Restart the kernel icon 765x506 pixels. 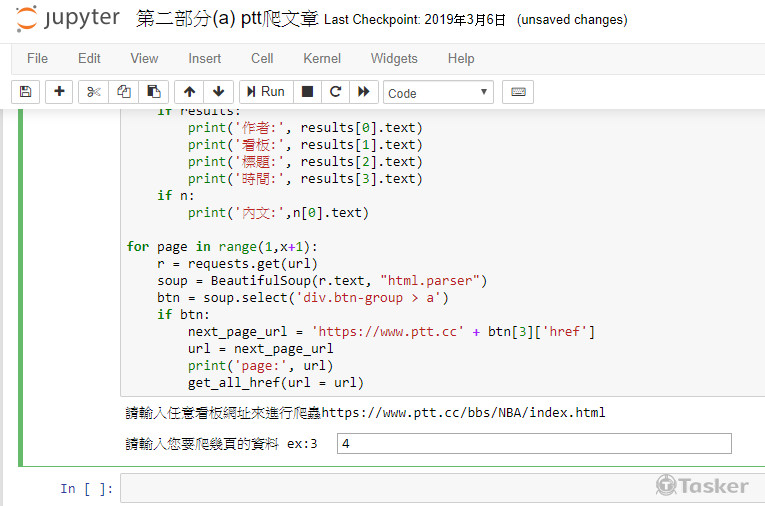click(x=336, y=92)
